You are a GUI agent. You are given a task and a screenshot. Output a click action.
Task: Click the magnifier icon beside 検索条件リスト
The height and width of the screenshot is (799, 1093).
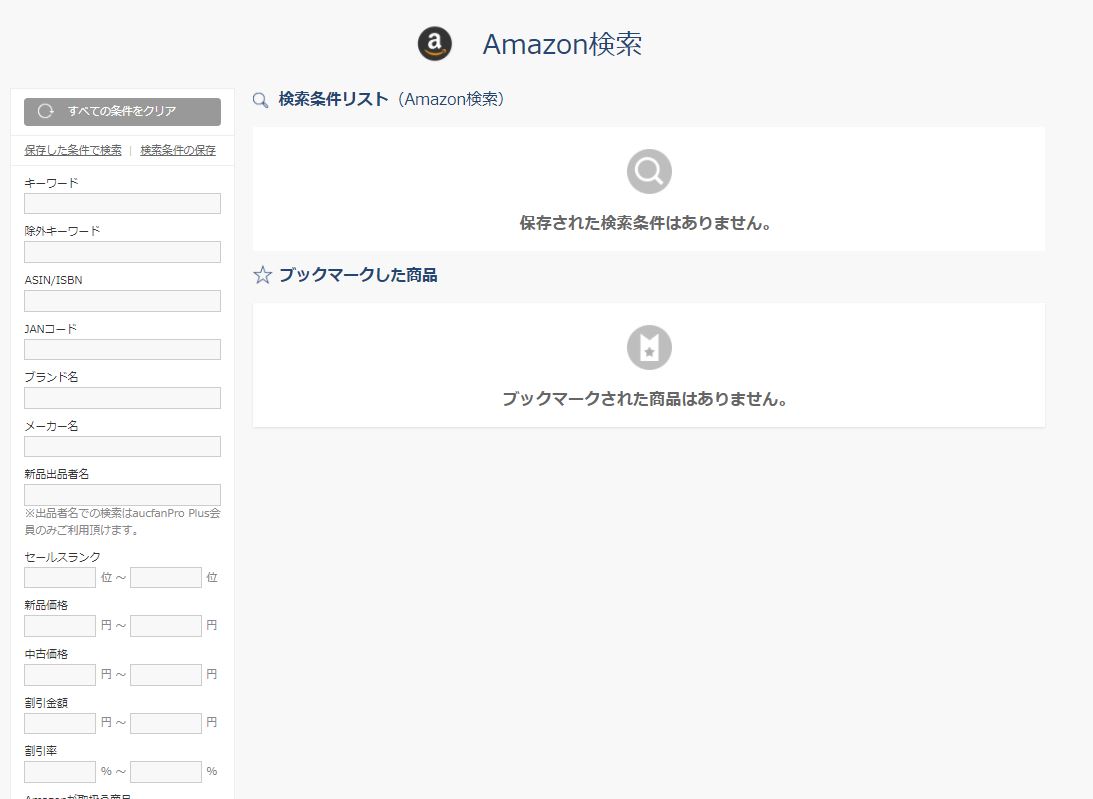click(261, 100)
